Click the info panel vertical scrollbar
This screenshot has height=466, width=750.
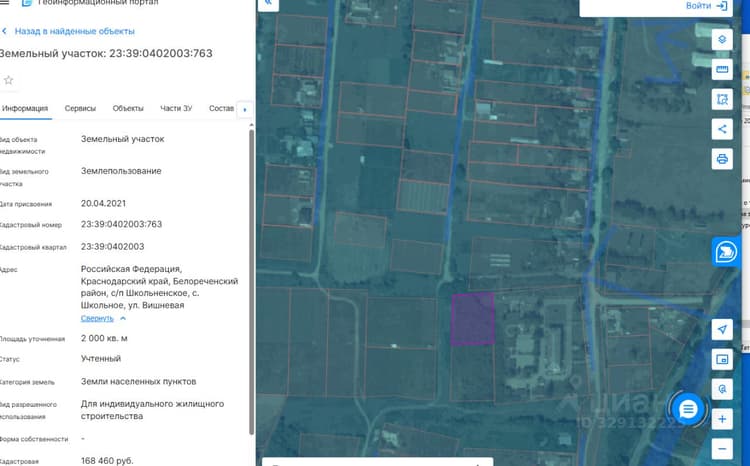tap(252, 282)
